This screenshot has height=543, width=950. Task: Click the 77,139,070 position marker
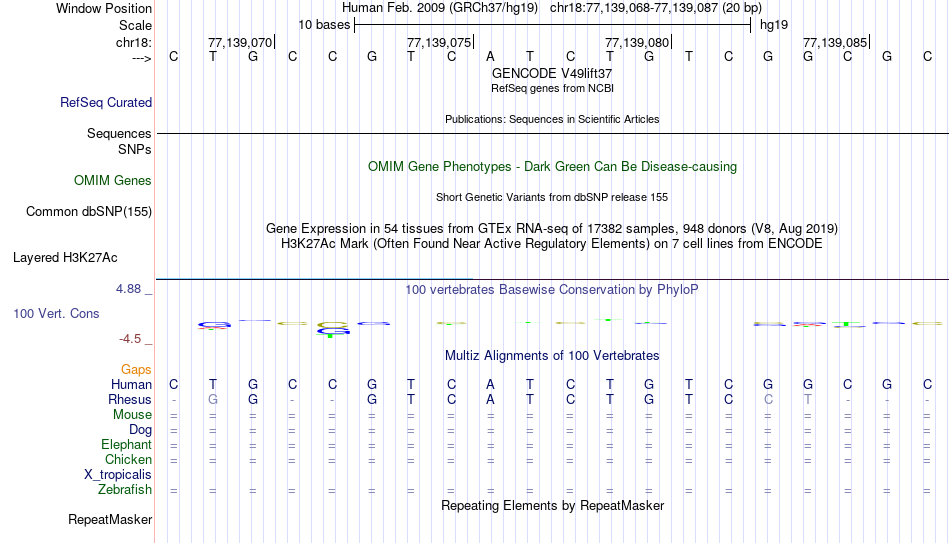click(x=240, y=42)
